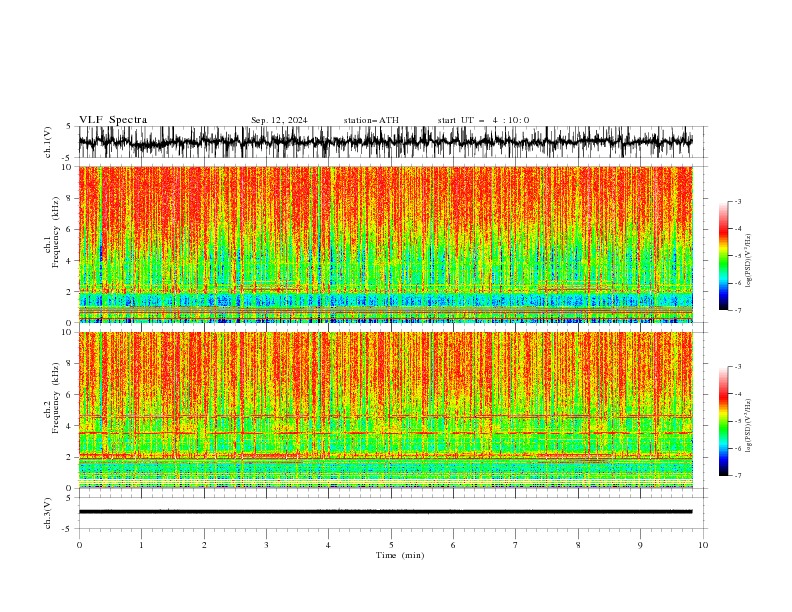792x612 pixels.
Task: Click the 'ch.1(V)' waveform axis label
Action: point(48,141)
